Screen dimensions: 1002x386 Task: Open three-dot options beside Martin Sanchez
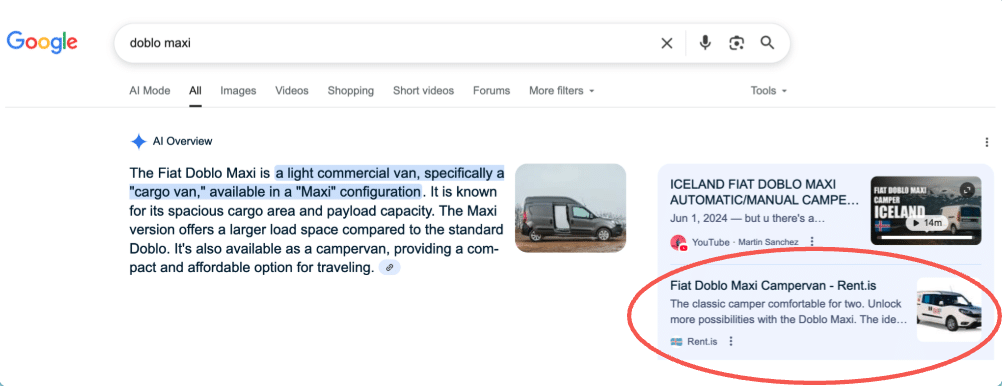click(812, 242)
